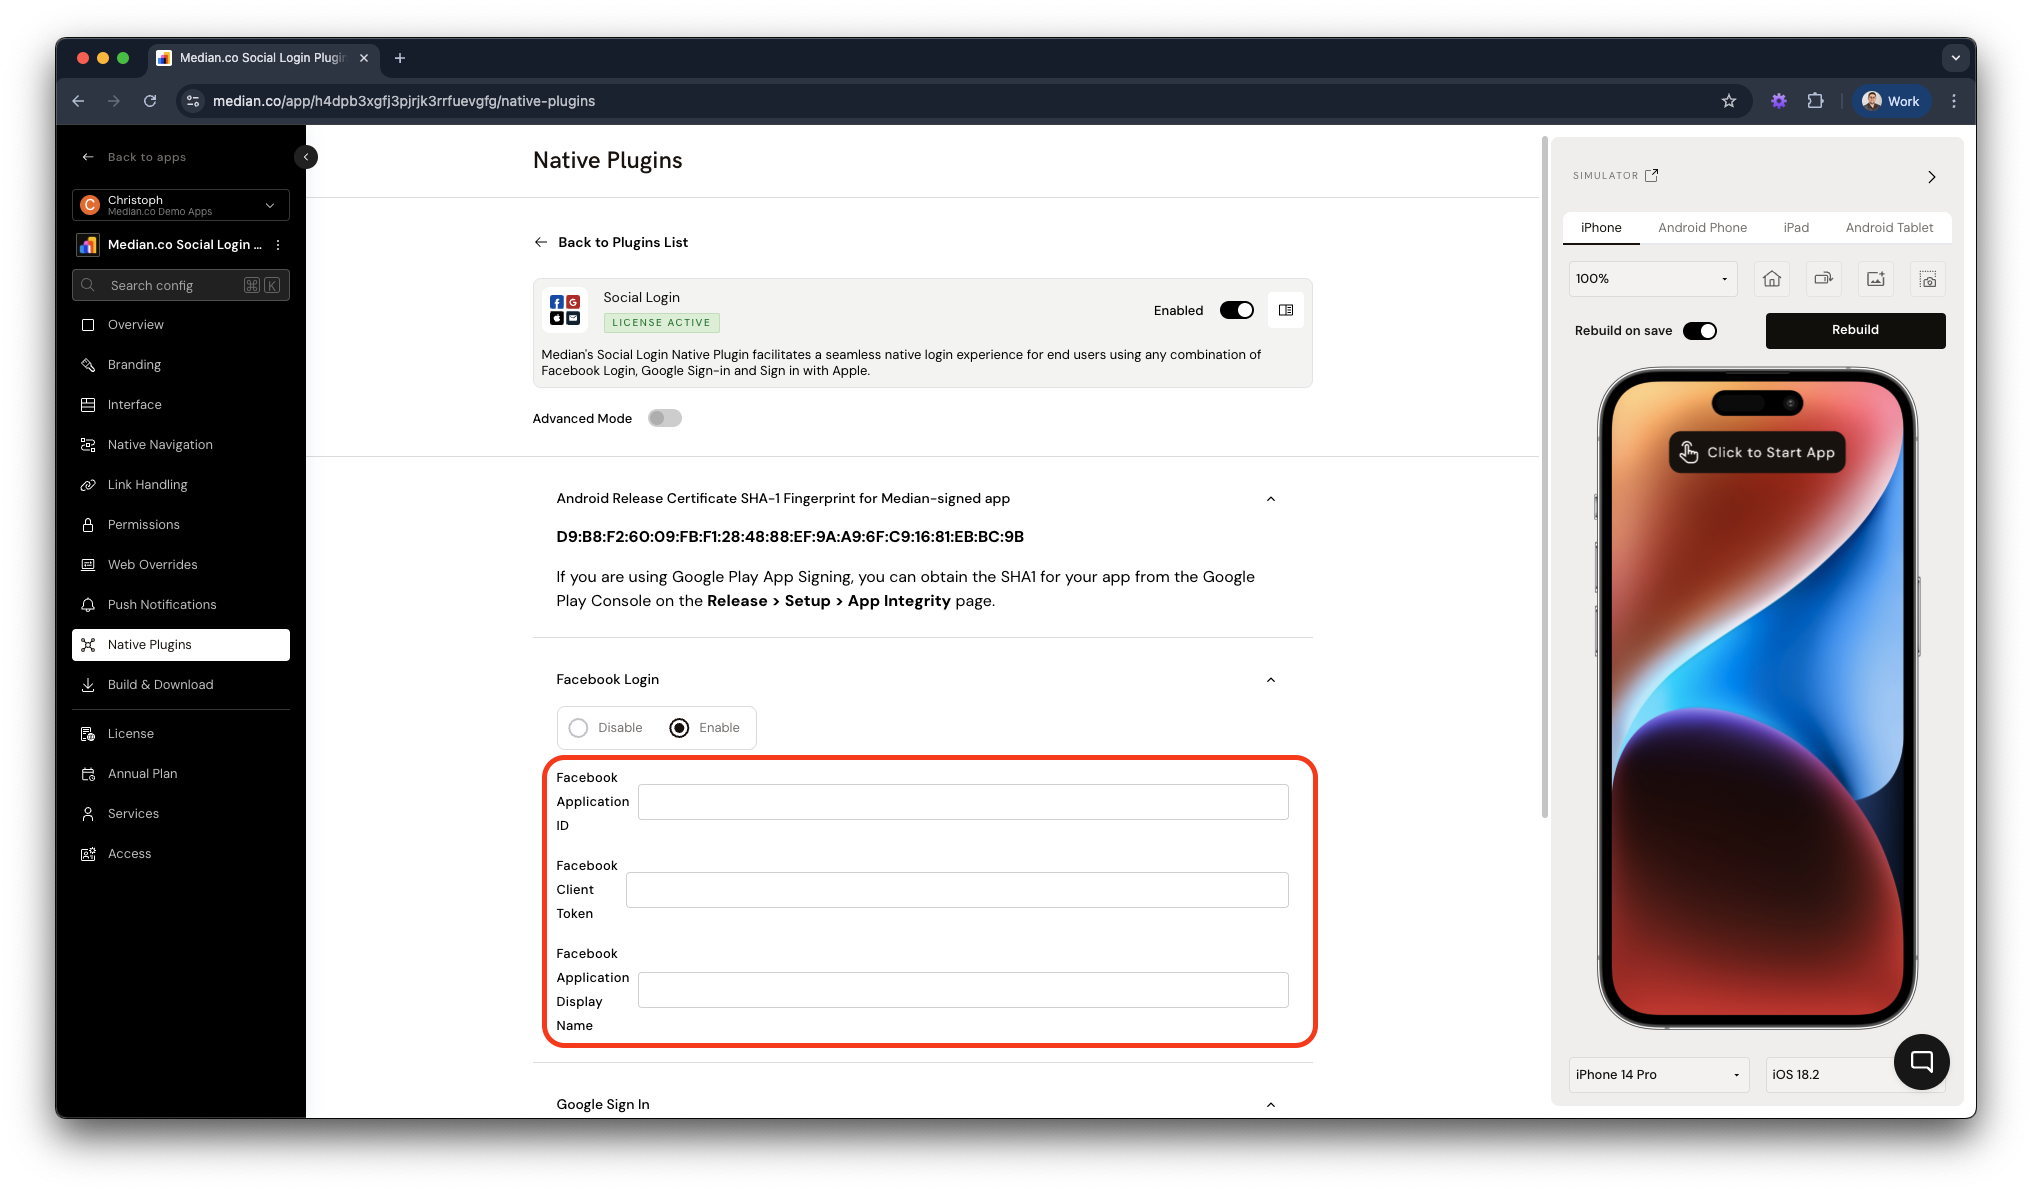Click the browser extensions puzzle icon

1817,101
